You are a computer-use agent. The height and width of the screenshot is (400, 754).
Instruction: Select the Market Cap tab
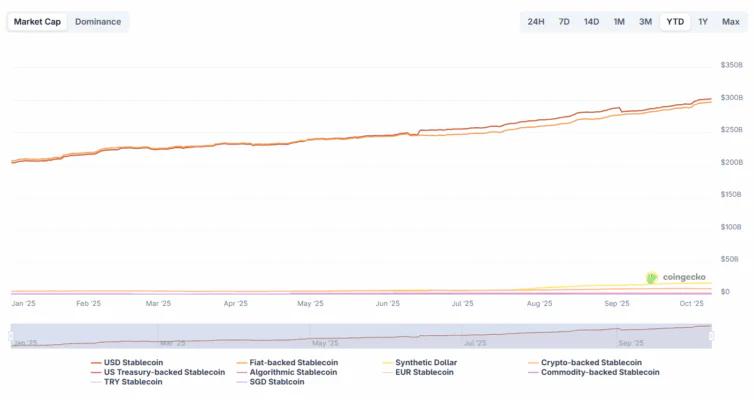pyautogui.click(x=38, y=21)
